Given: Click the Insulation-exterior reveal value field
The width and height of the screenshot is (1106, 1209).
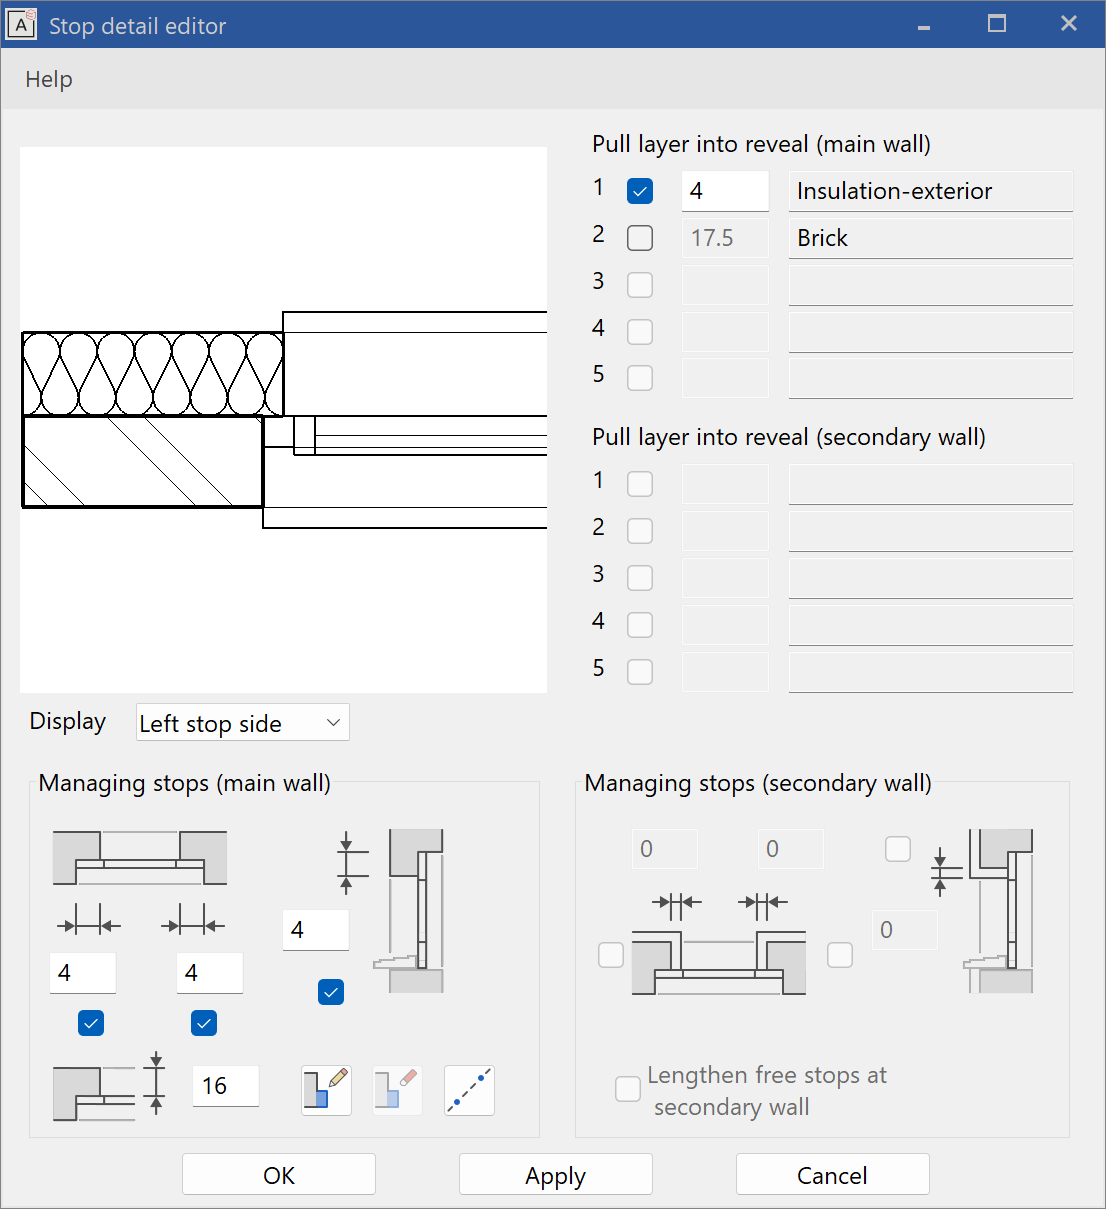Looking at the screenshot, I should point(725,191).
